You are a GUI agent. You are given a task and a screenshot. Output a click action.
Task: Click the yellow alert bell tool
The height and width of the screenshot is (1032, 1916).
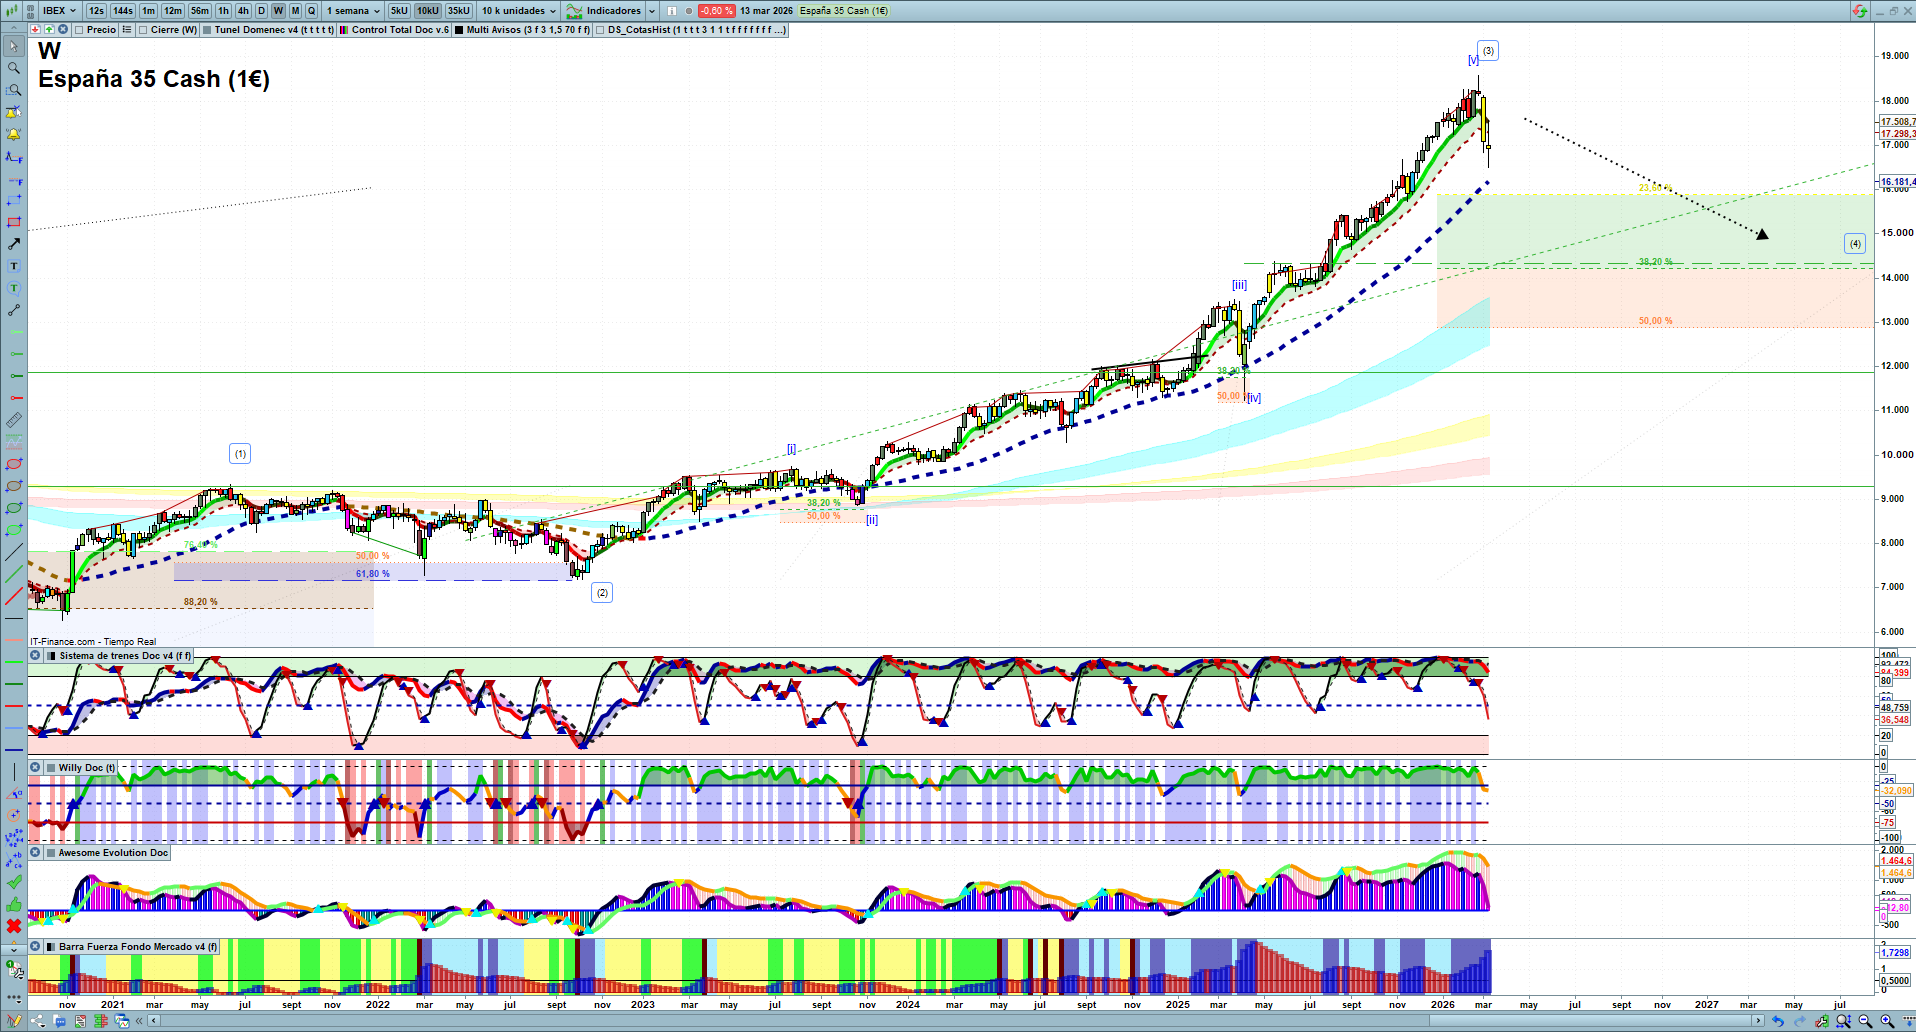[14, 134]
